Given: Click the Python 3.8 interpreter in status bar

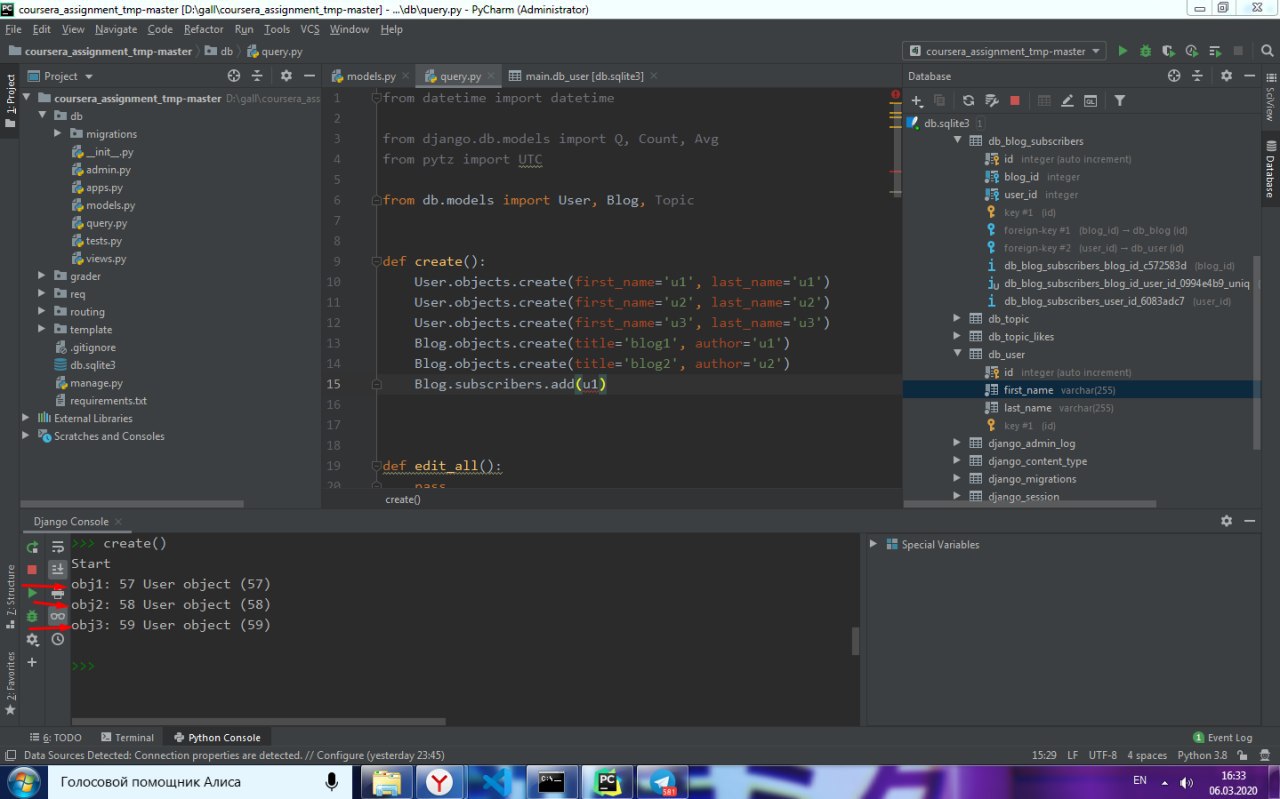Looking at the screenshot, I should pyautogui.click(x=1202, y=755).
